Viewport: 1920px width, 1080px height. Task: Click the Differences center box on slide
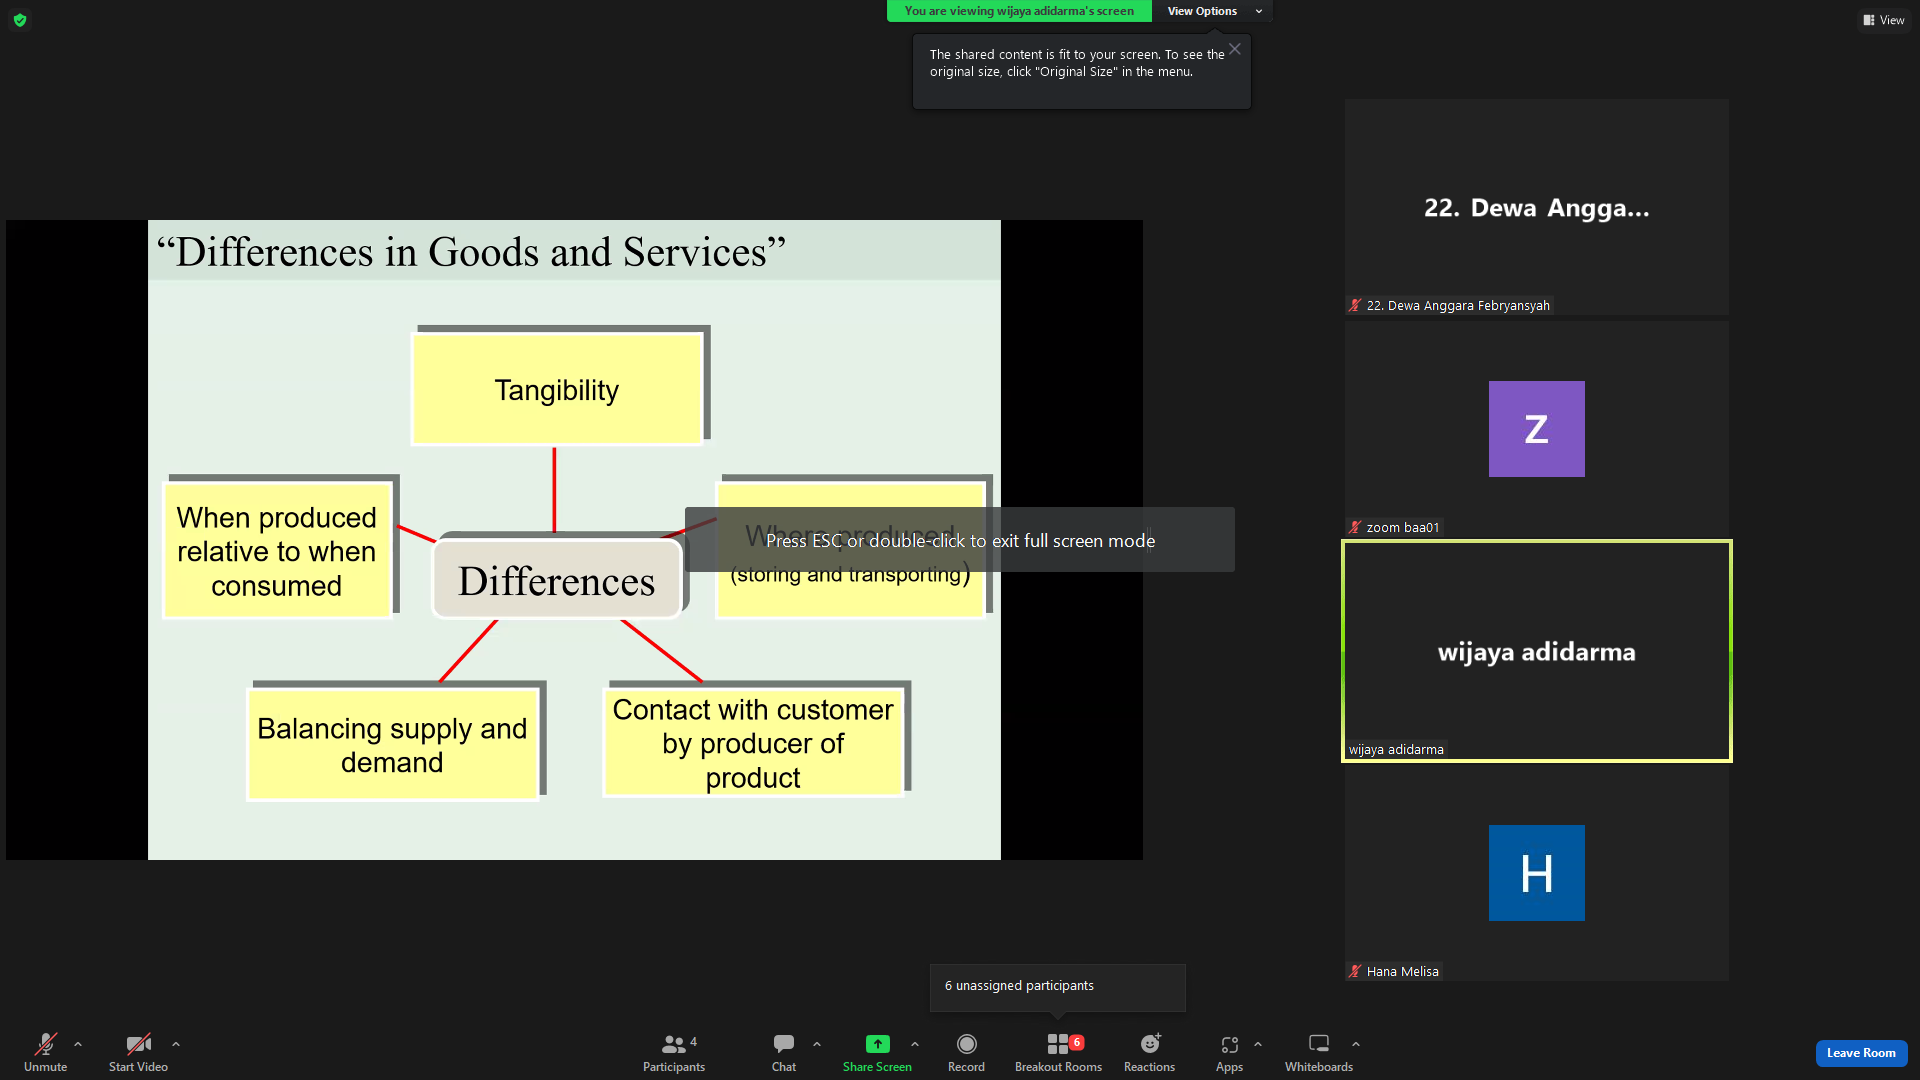tap(557, 580)
